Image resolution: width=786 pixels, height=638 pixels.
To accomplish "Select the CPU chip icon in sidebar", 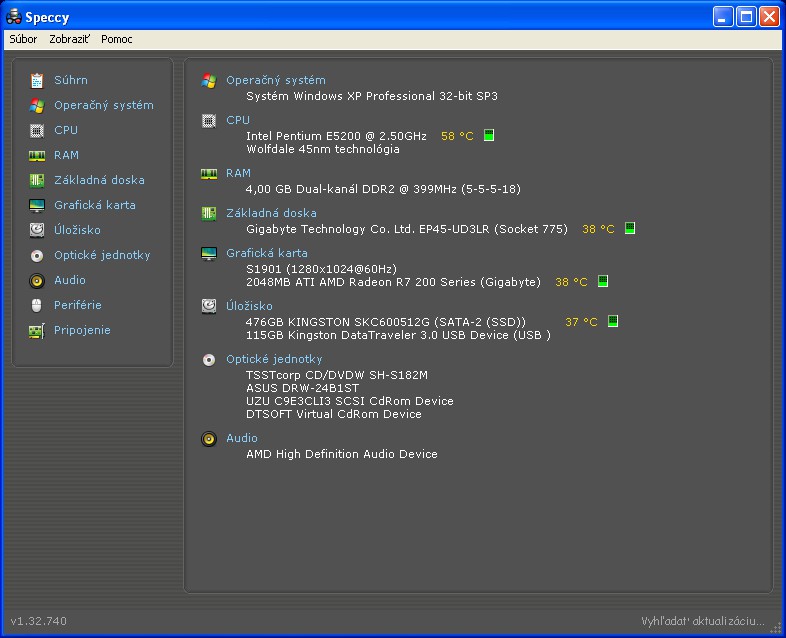I will click(37, 130).
